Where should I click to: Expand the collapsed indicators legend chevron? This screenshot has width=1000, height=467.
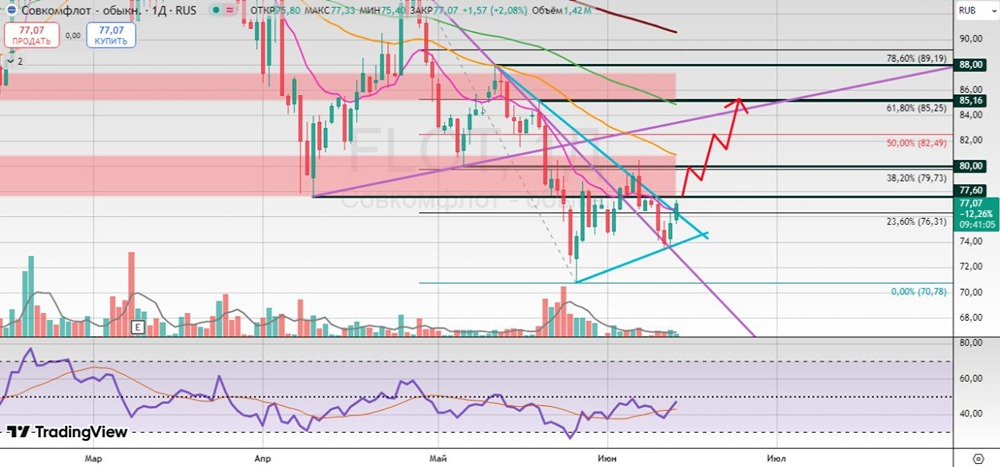[x=10, y=61]
